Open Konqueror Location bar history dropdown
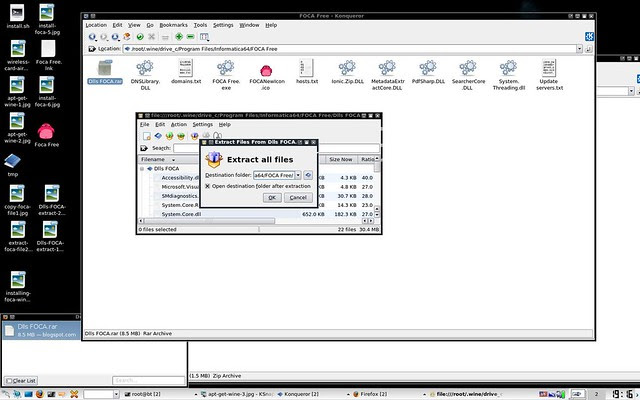The width and height of the screenshot is (640, 400). 579,49
